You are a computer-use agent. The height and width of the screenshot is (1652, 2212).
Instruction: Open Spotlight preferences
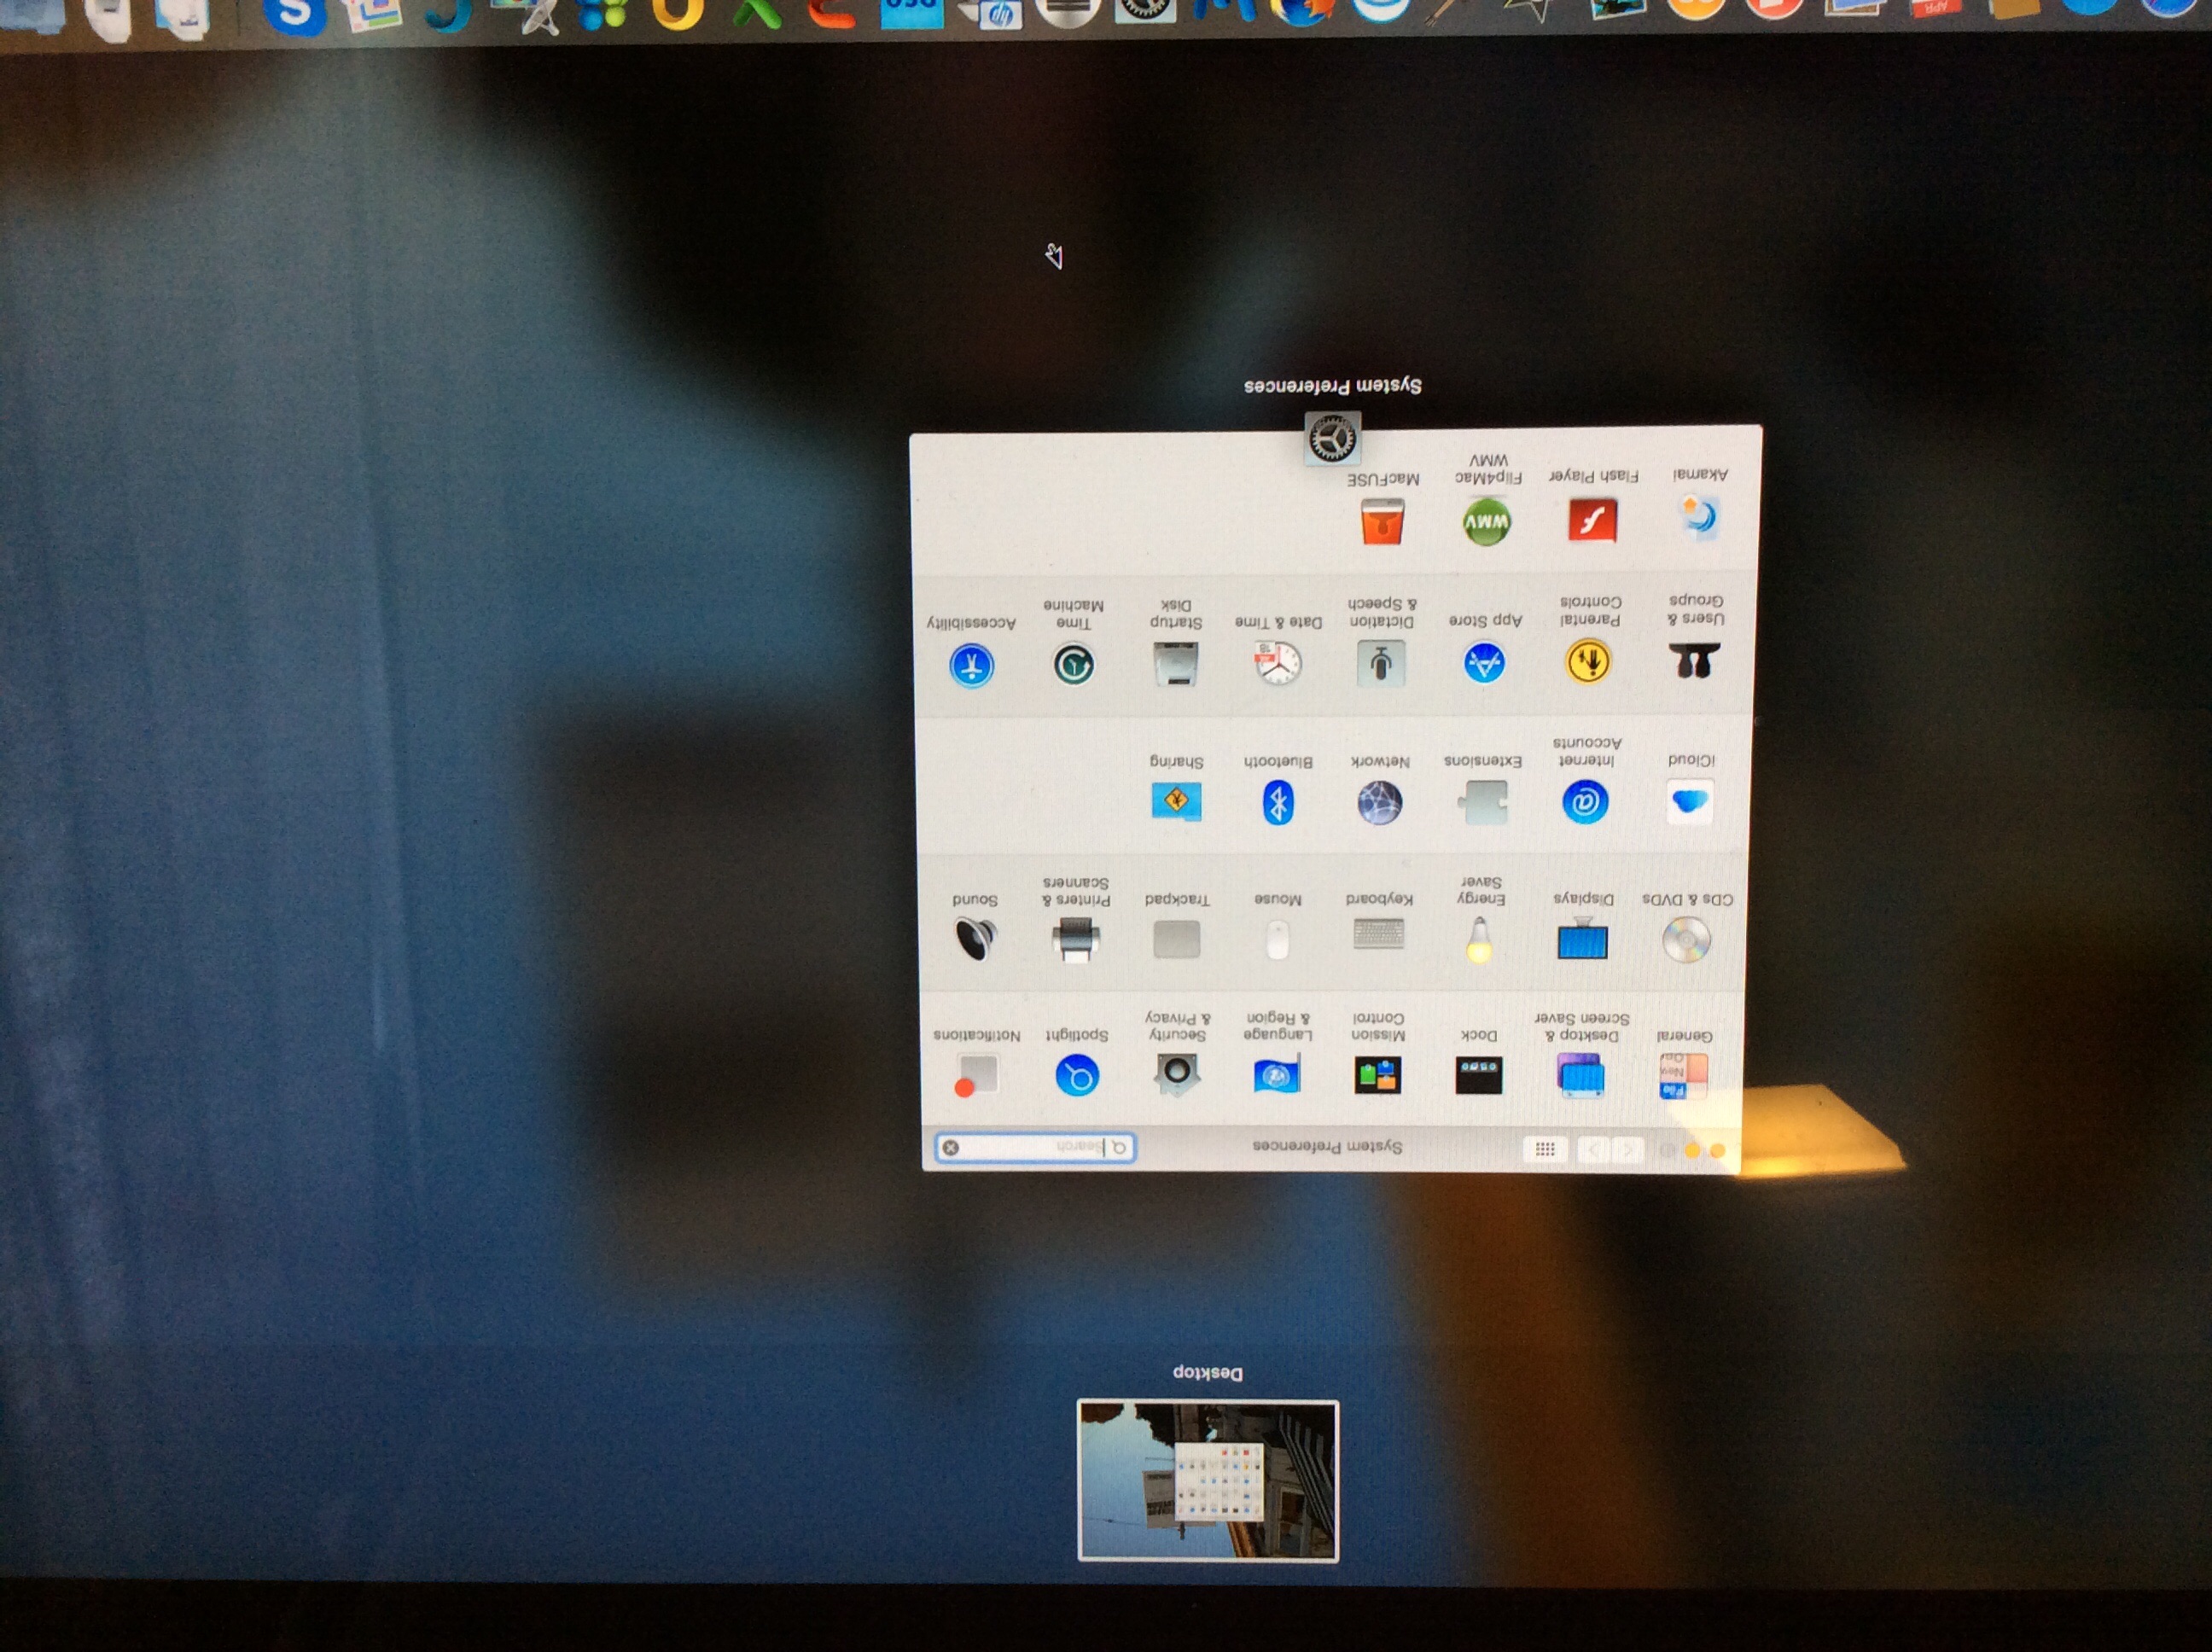1077,1076
